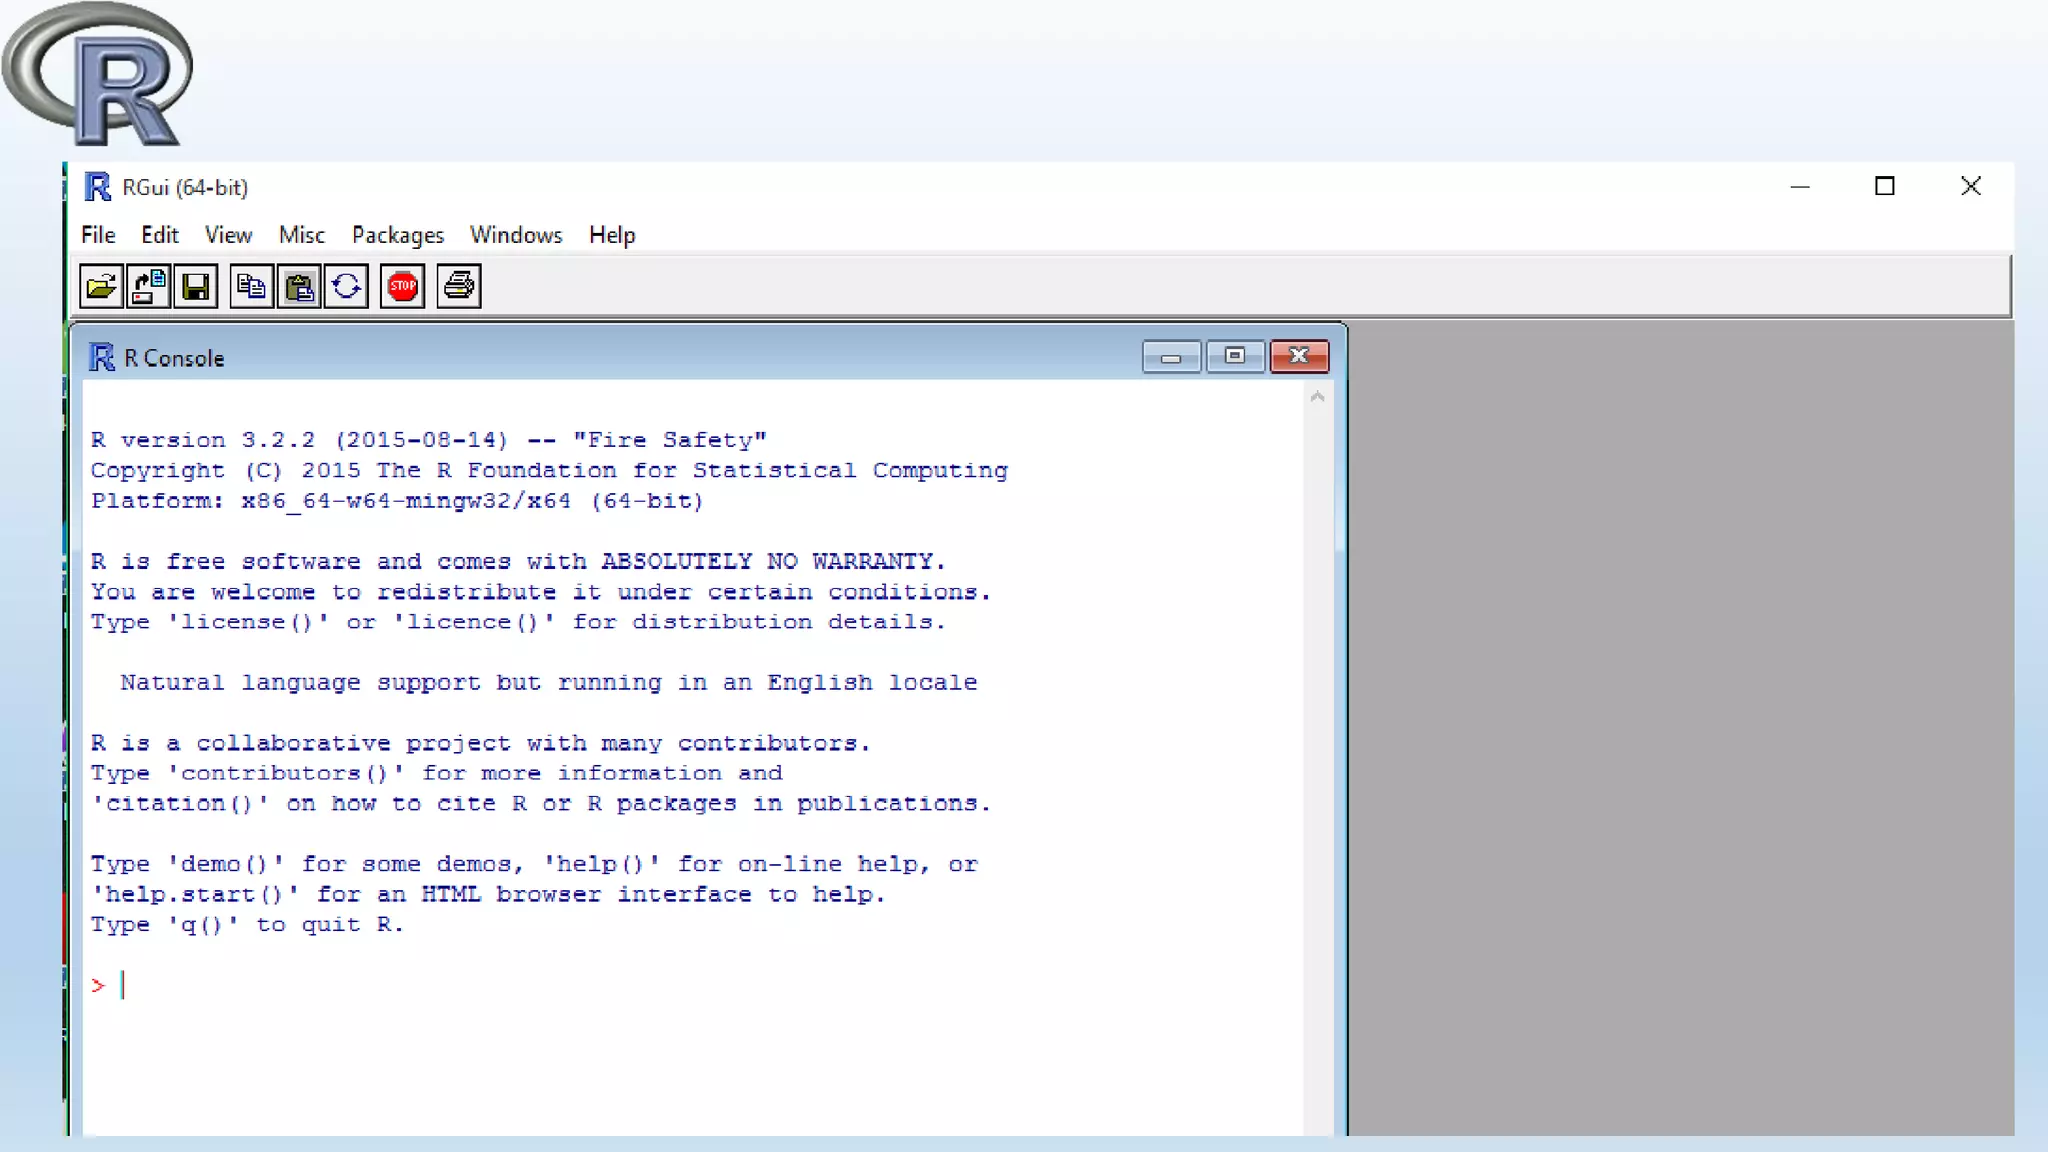Screen dimensions: 2048x1152
Task: Open the Edit menu
Action: click(159, 235)
